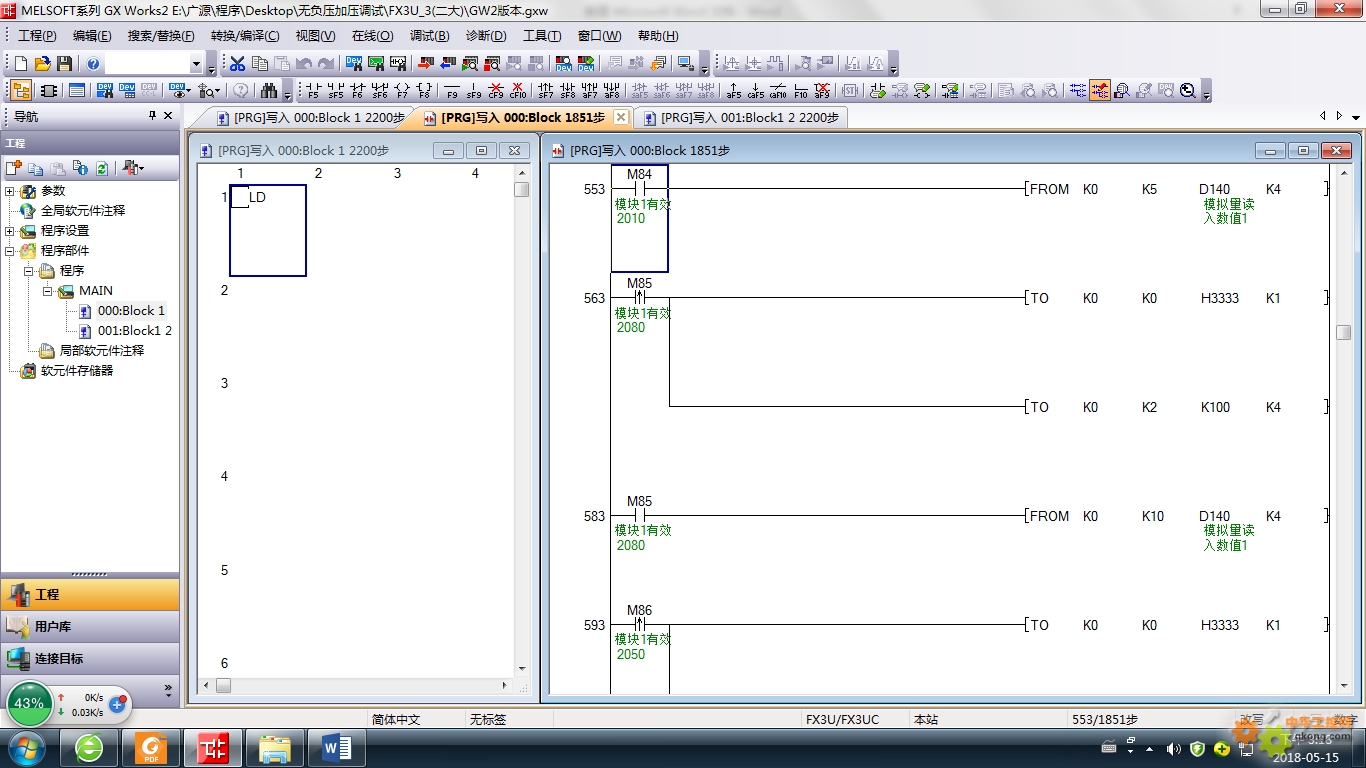
Task: Open the toolbar combo box dropdown
Action: point(196,65)
